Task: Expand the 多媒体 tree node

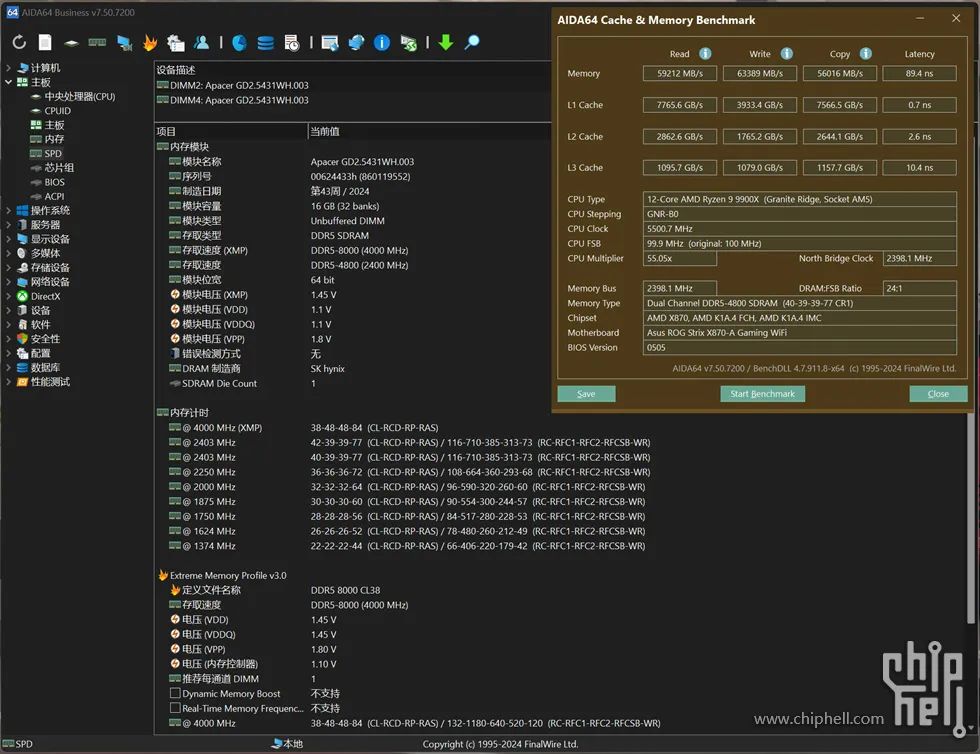Action: [x=8, y=253]
